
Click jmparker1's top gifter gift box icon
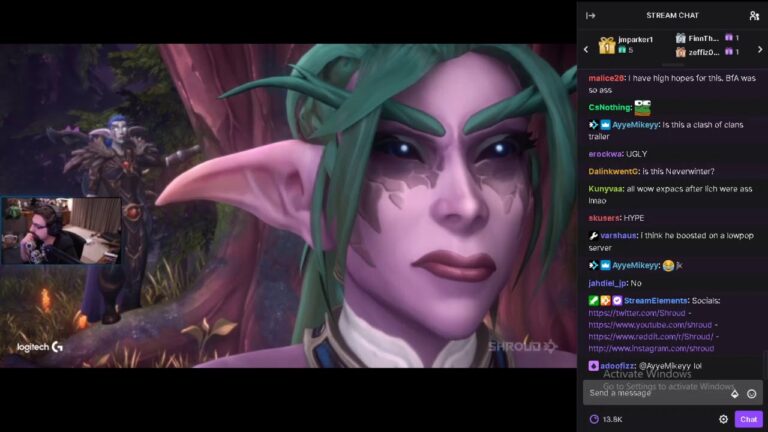606,46
